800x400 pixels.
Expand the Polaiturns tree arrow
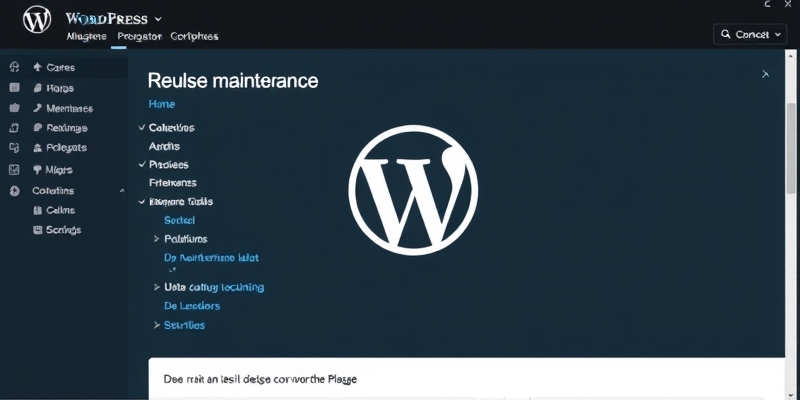coord(157,238)
